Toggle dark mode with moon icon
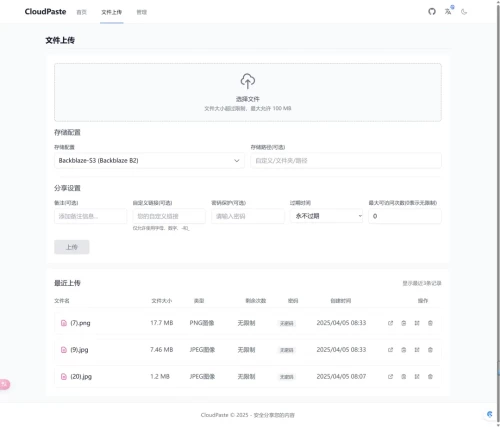The image size is (500, 427). click(x=464, y=12)
